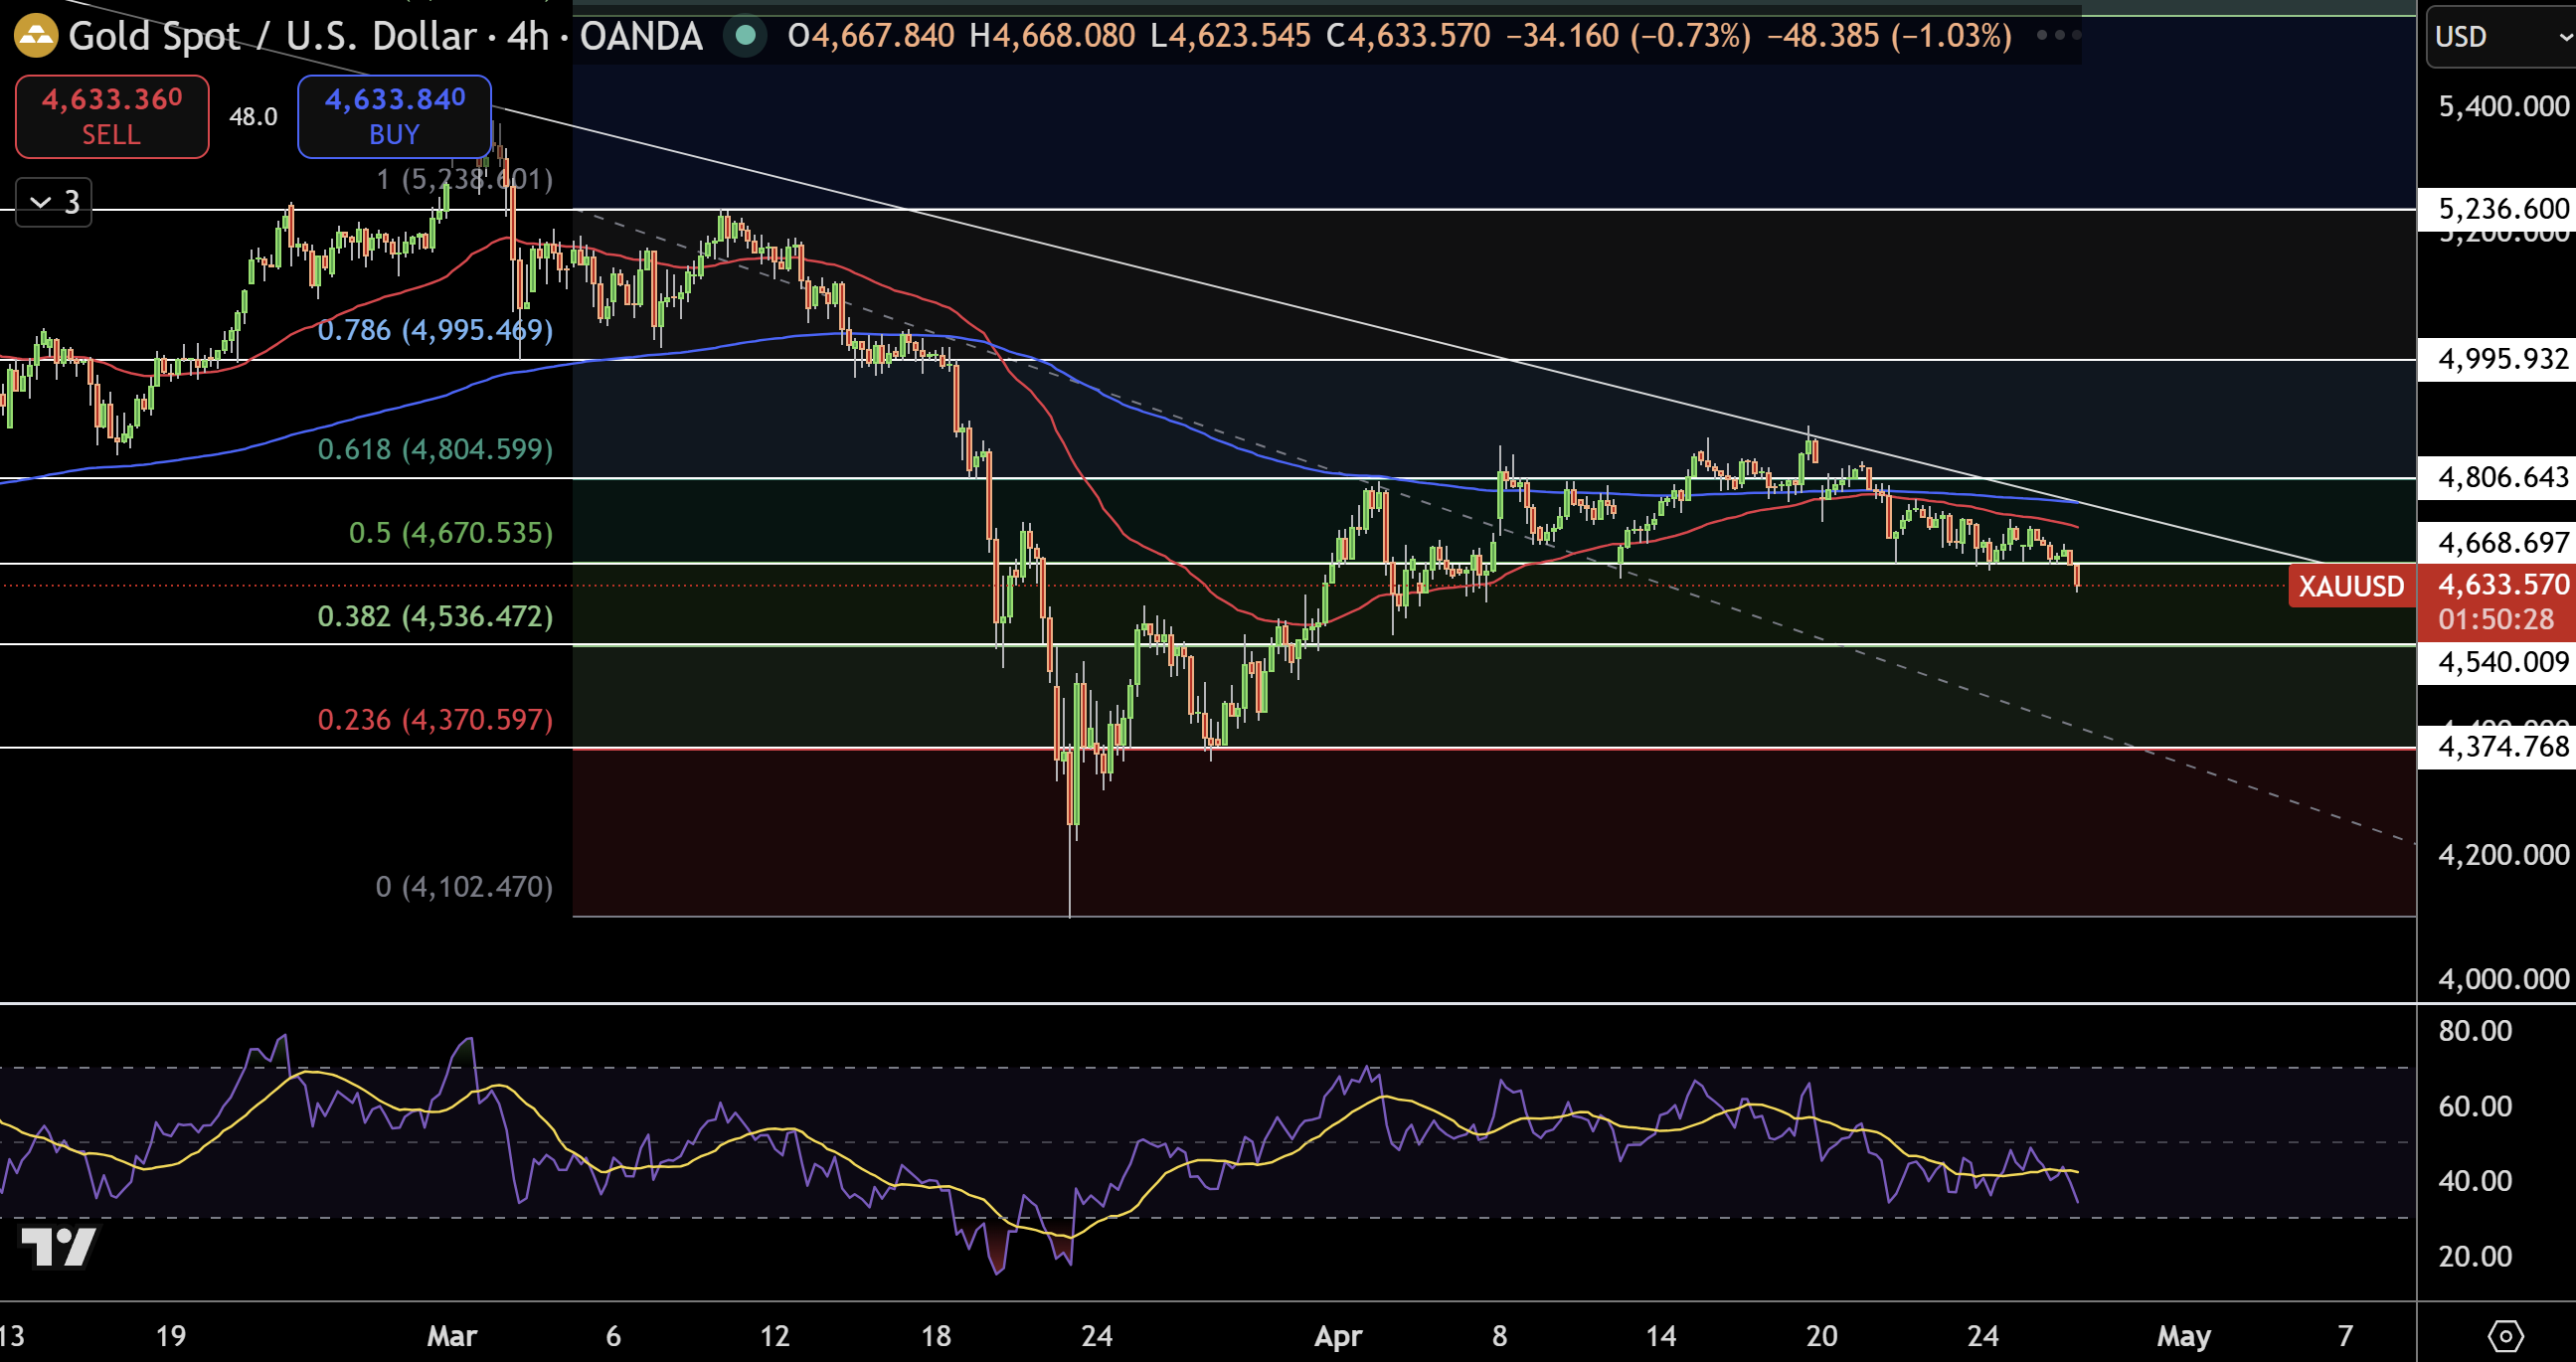
Task: Click the 5,236.600 price axis label
Action: click(x=2498, y=208)
